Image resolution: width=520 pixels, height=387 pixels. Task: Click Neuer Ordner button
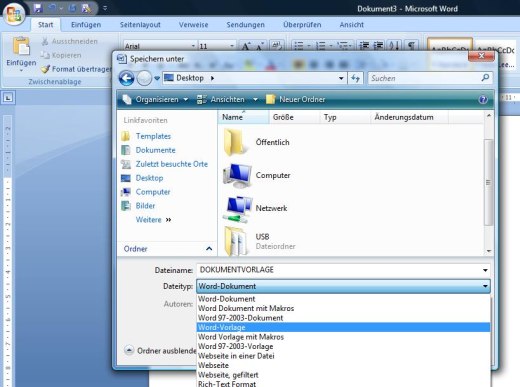point(296,99)
